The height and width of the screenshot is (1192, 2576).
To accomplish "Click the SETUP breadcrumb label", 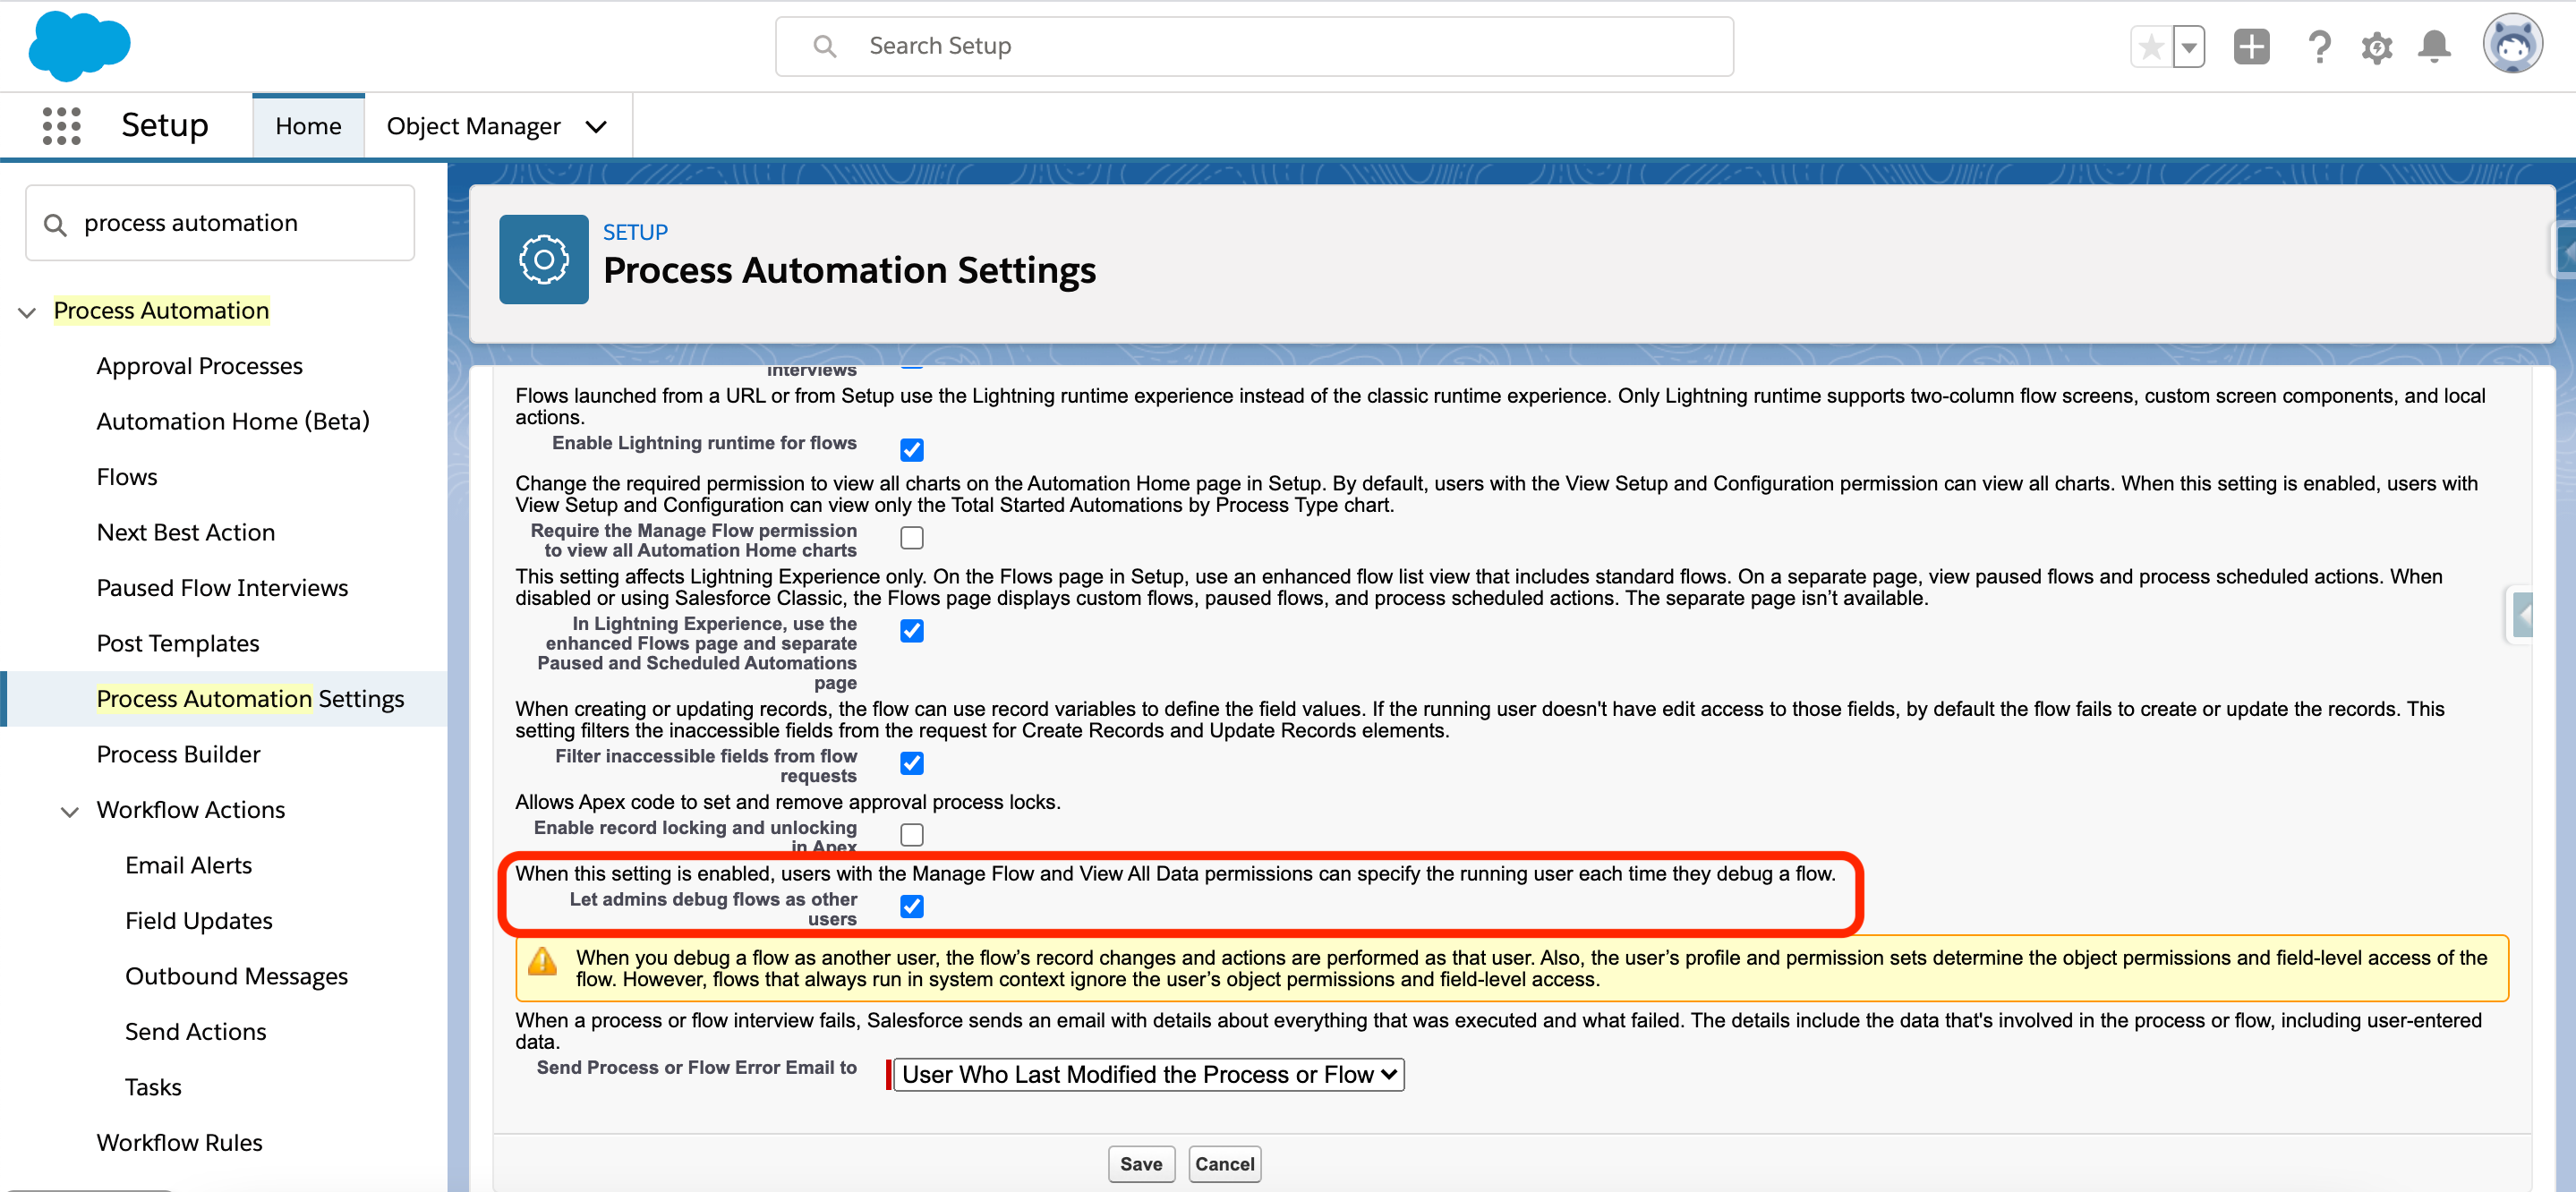I will 635,232.
